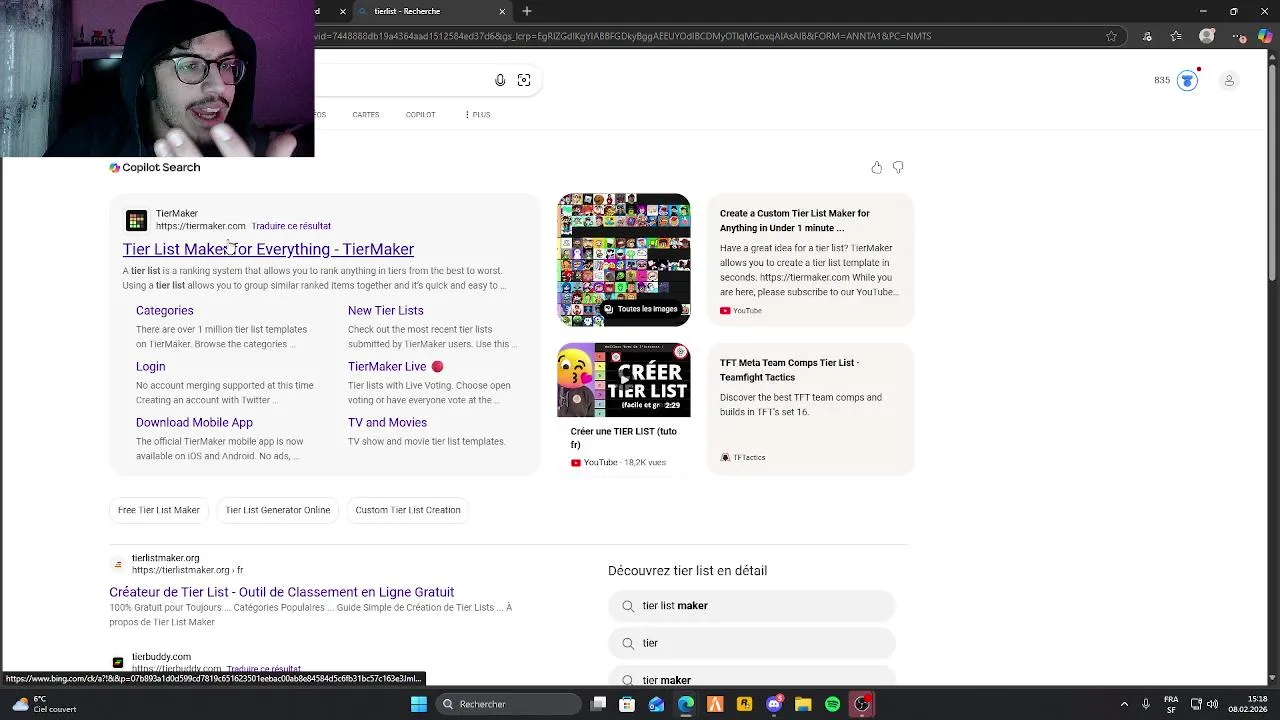Switch to the CARTES search tab
The width and height of the screenshot is (1280, 720).
366,115
